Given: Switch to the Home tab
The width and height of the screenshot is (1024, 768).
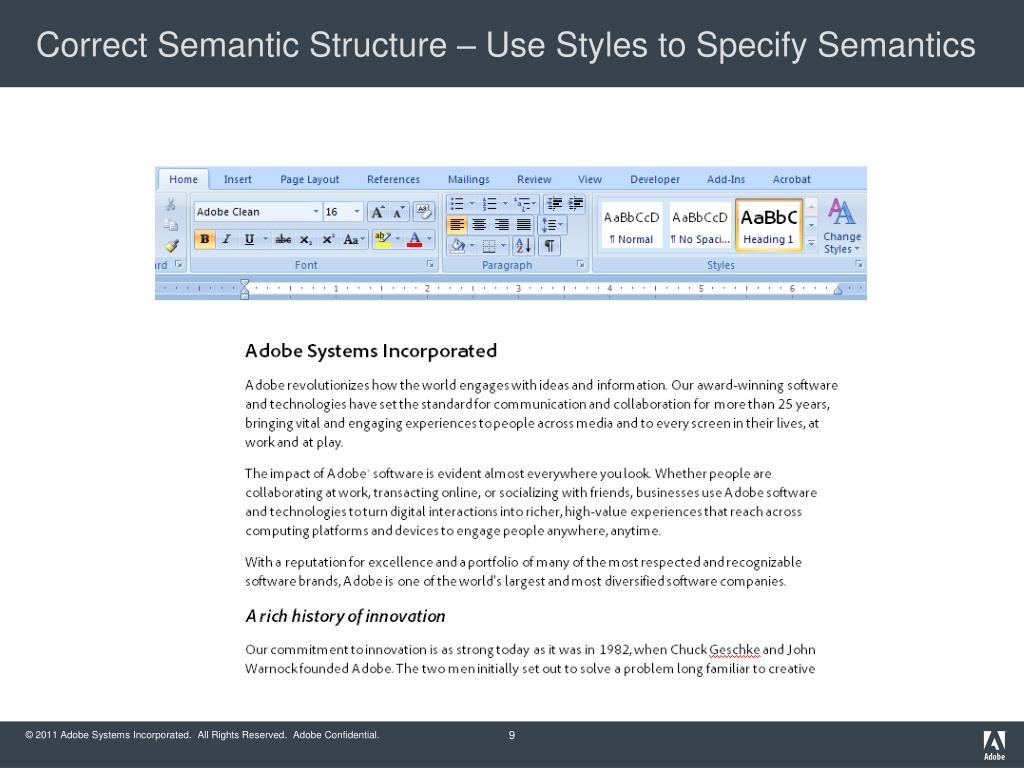Looking at the screenshot, I should 184,179.
